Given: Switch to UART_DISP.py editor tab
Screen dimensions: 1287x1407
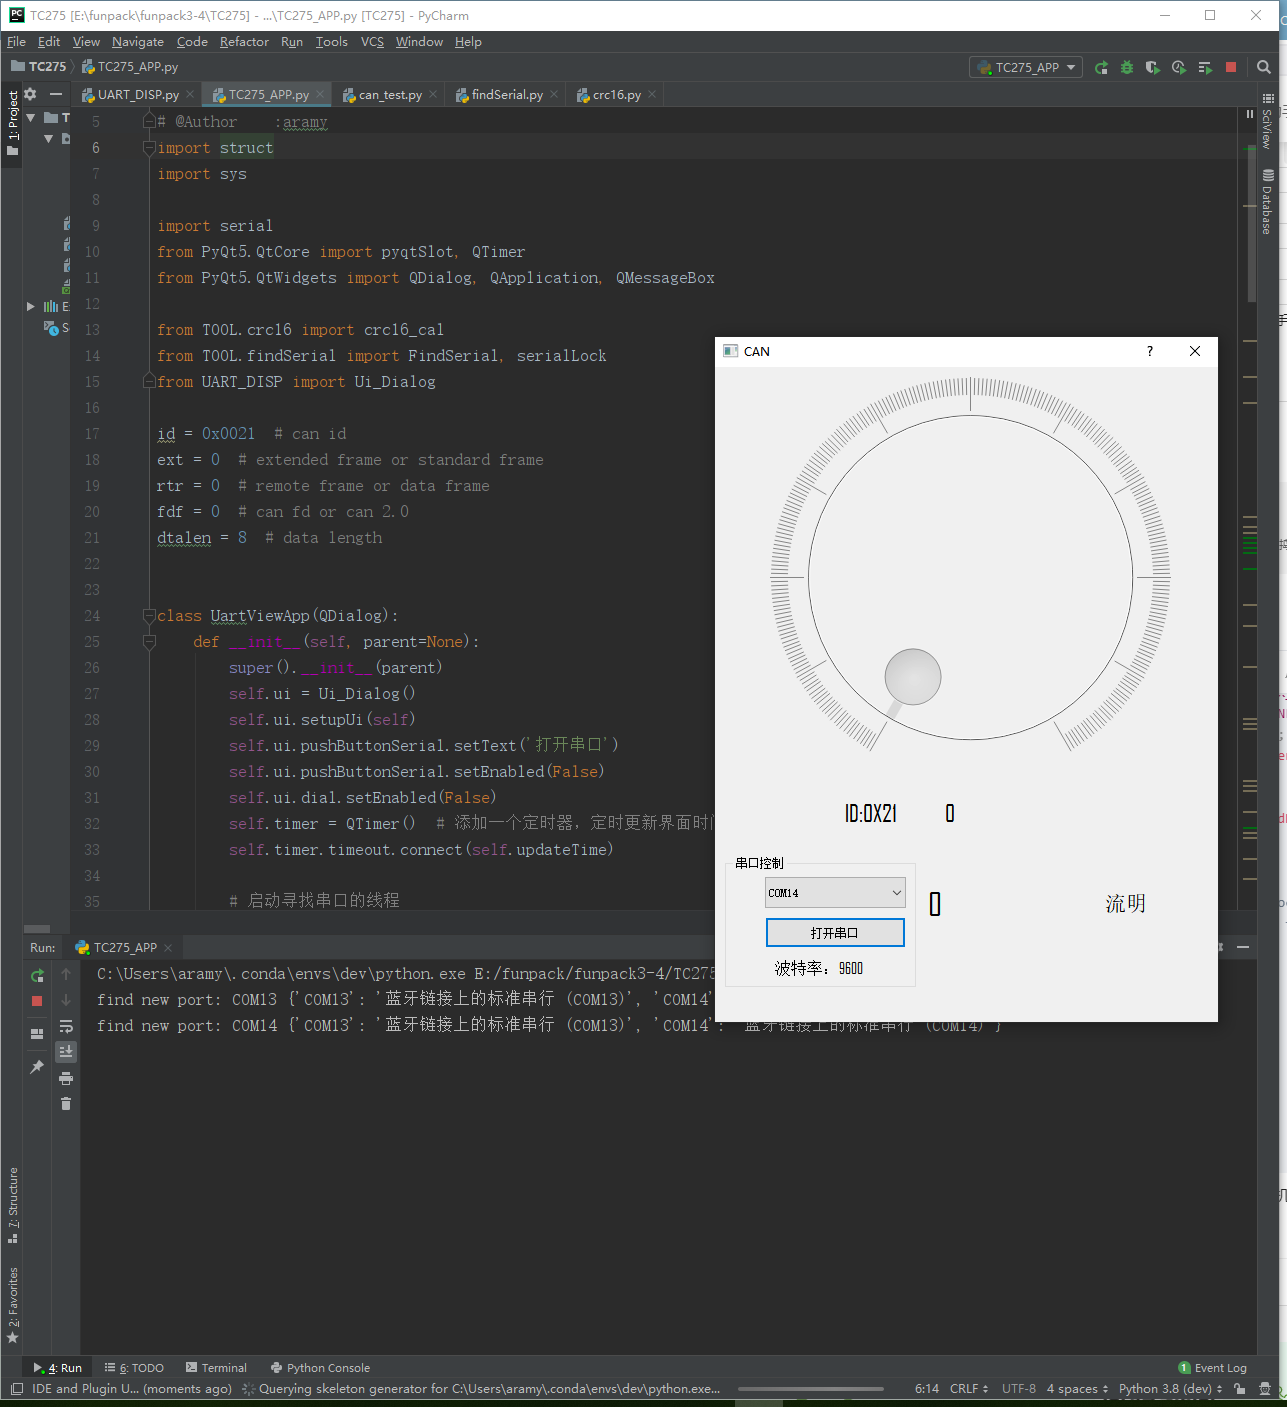Looking at the screenshot, I should (138, 95).
